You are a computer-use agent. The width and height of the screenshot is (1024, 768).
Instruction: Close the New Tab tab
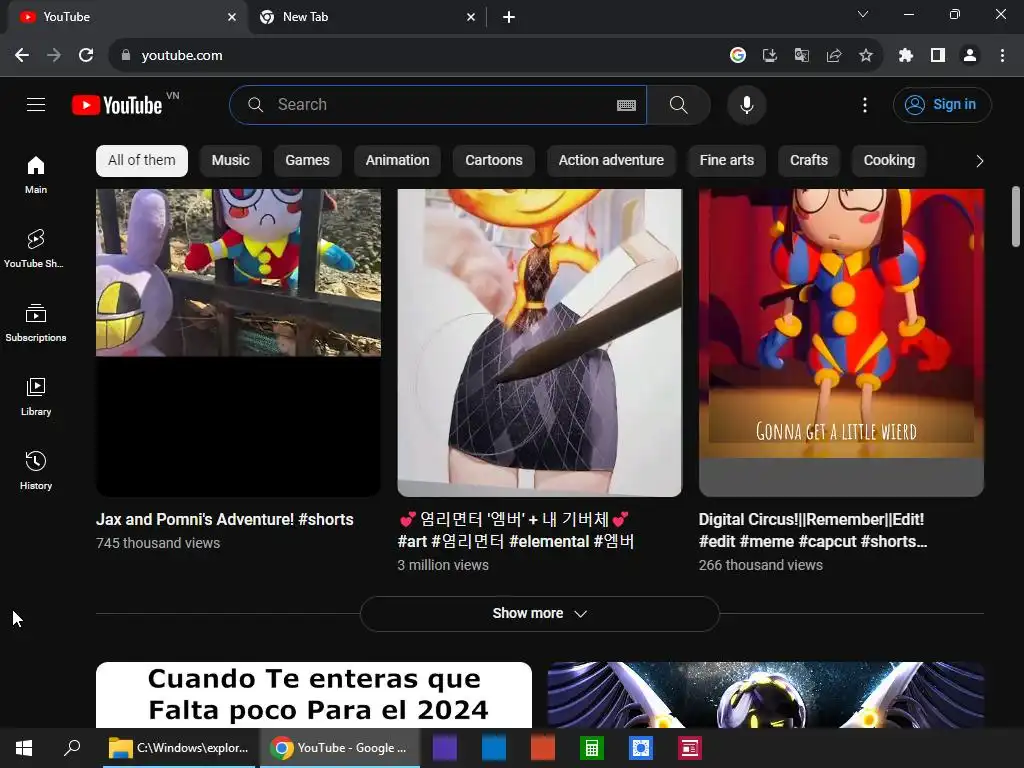pos(471,17)
